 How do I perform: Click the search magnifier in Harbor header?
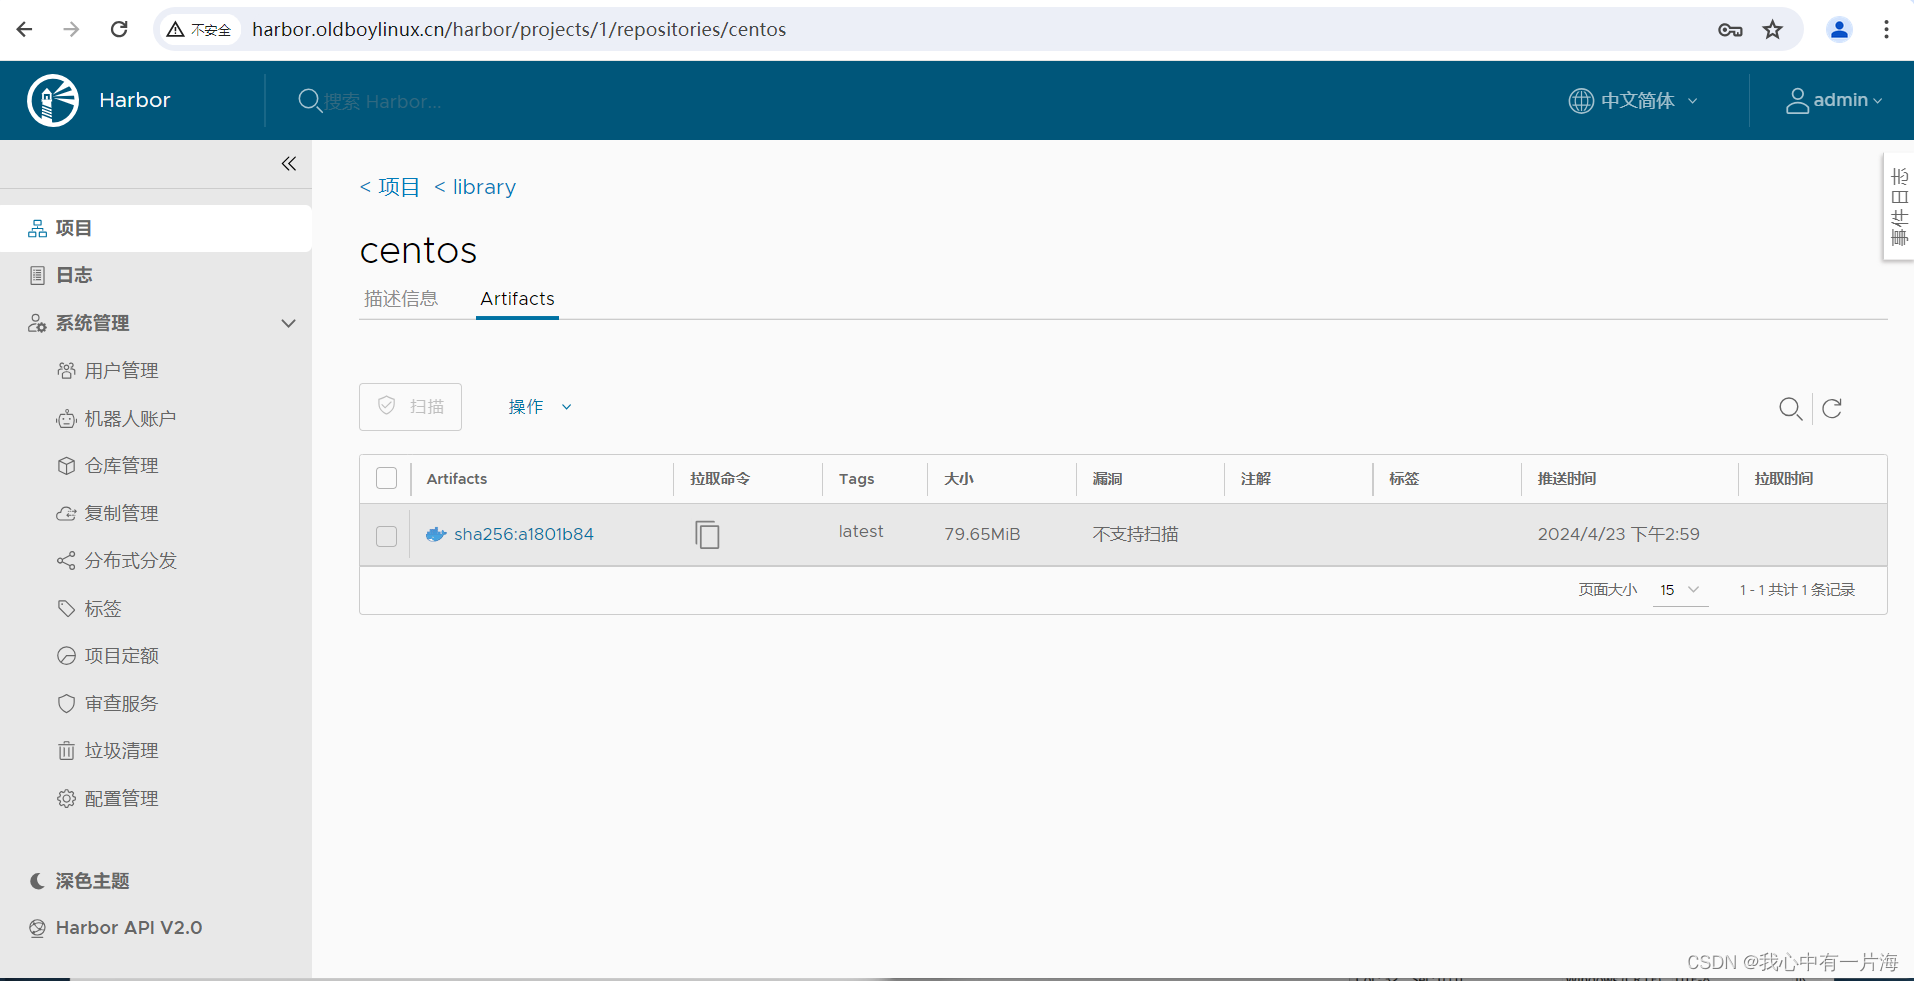click(x=310, y=100)
